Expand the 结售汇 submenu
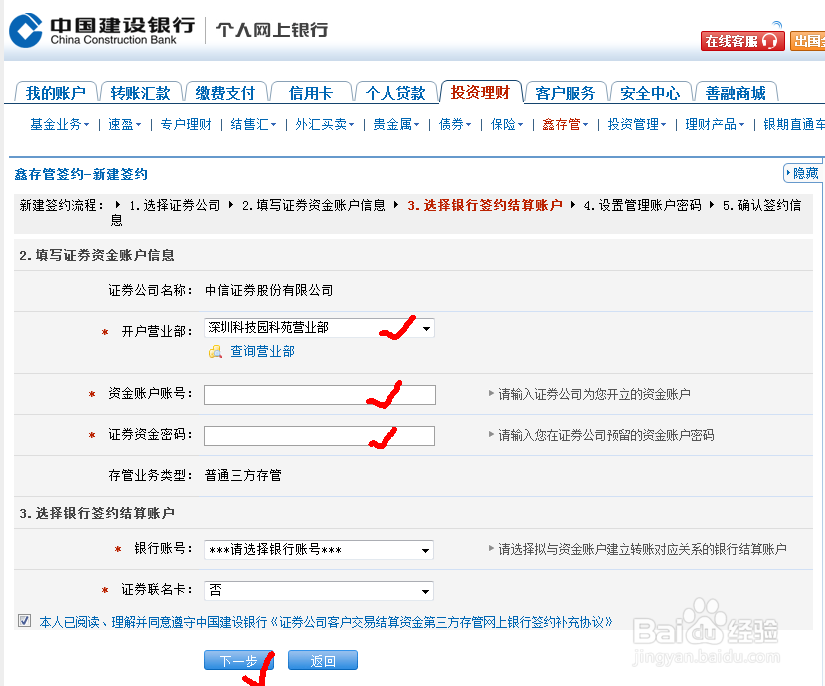 point(253,125)
